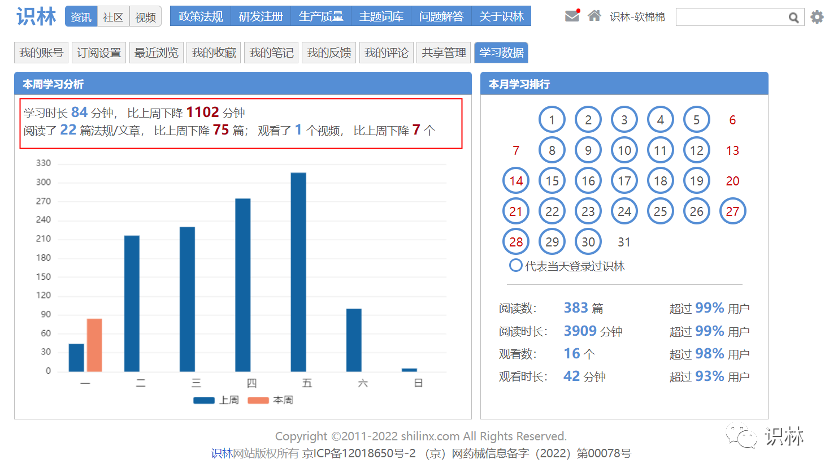Click the 识林-软棉棉 username link

point(640,17)
